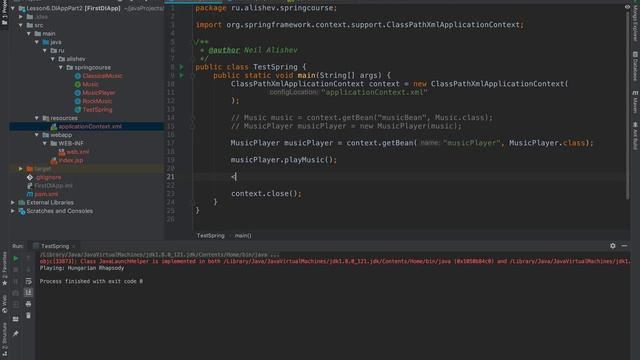This screenshot has height=360, width=640.
Task: Expand Scratches and Consoles node
Action: 13,211
